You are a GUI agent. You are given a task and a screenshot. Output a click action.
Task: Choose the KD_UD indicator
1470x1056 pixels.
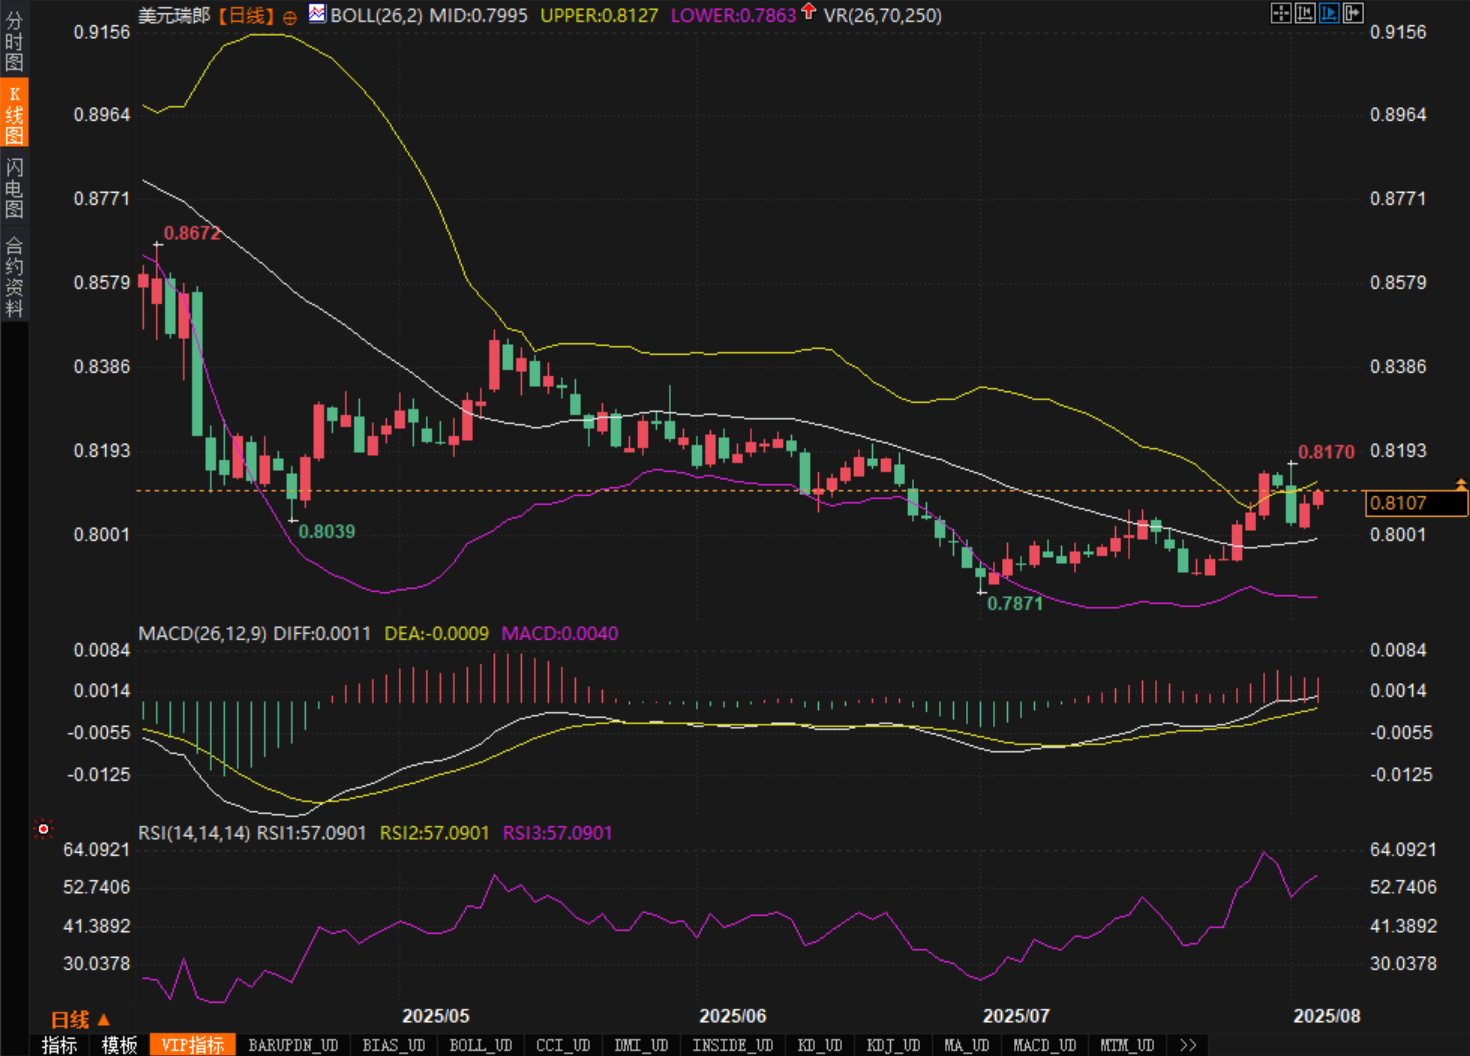click(819, 1045)
